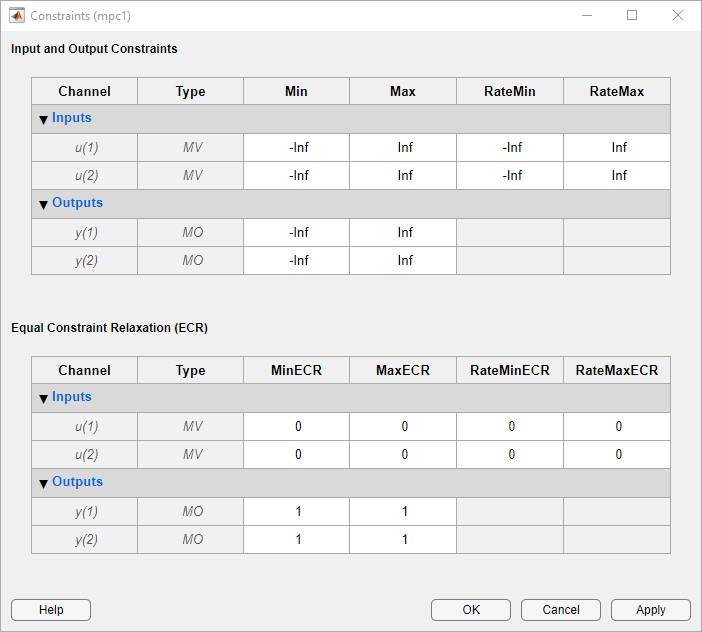
Task: Edit the MinECR value for y(2)
Action: tap(296, 539)
